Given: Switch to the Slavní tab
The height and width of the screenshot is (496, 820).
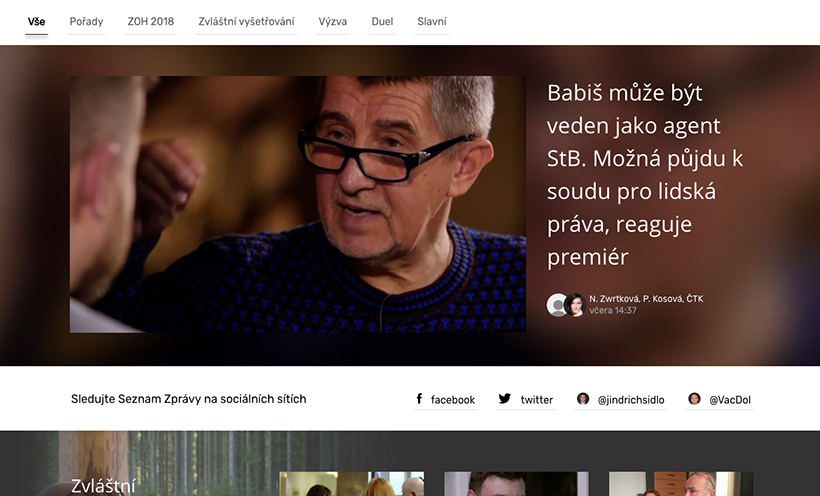Looking at the screenshot, I should point(432,22).
